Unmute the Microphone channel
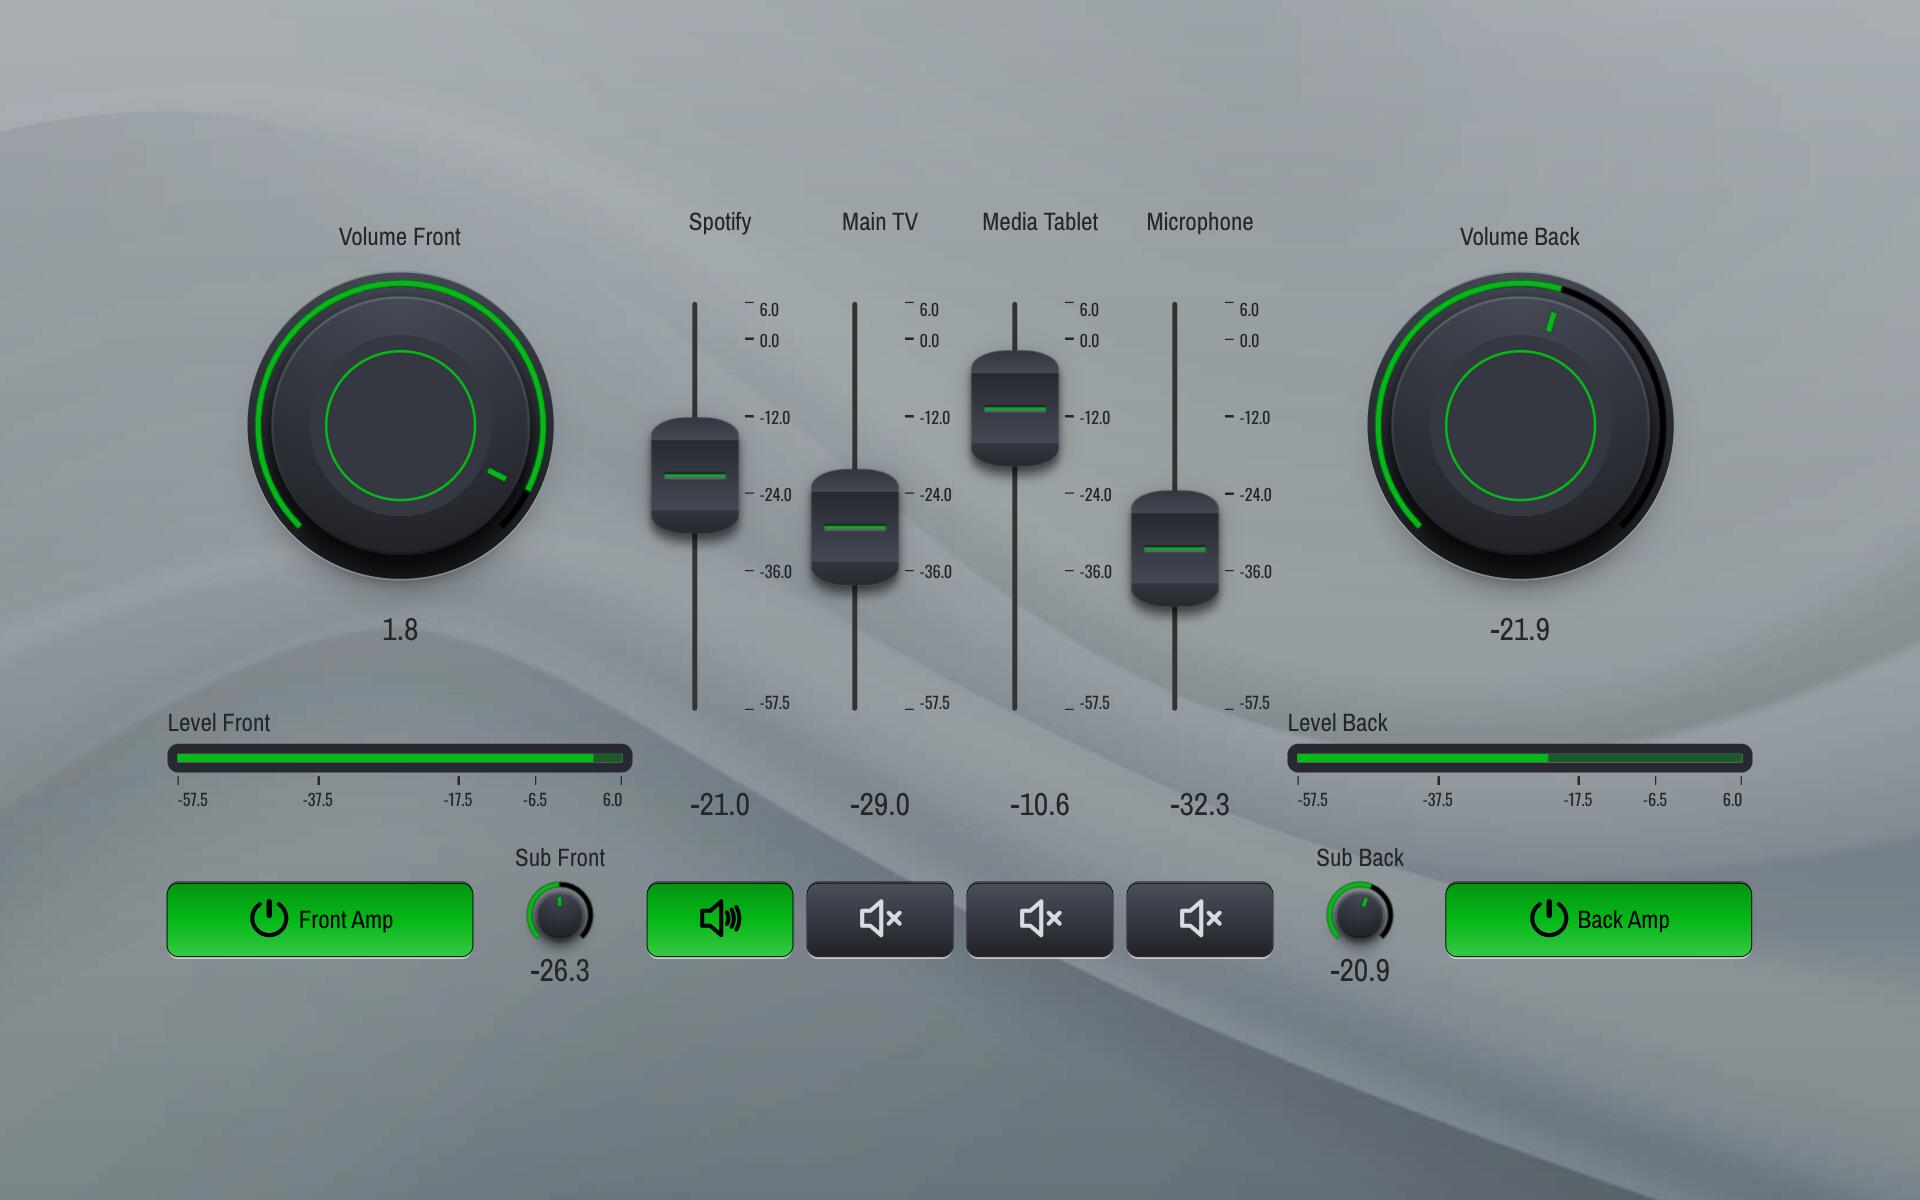 [1199, 919]
